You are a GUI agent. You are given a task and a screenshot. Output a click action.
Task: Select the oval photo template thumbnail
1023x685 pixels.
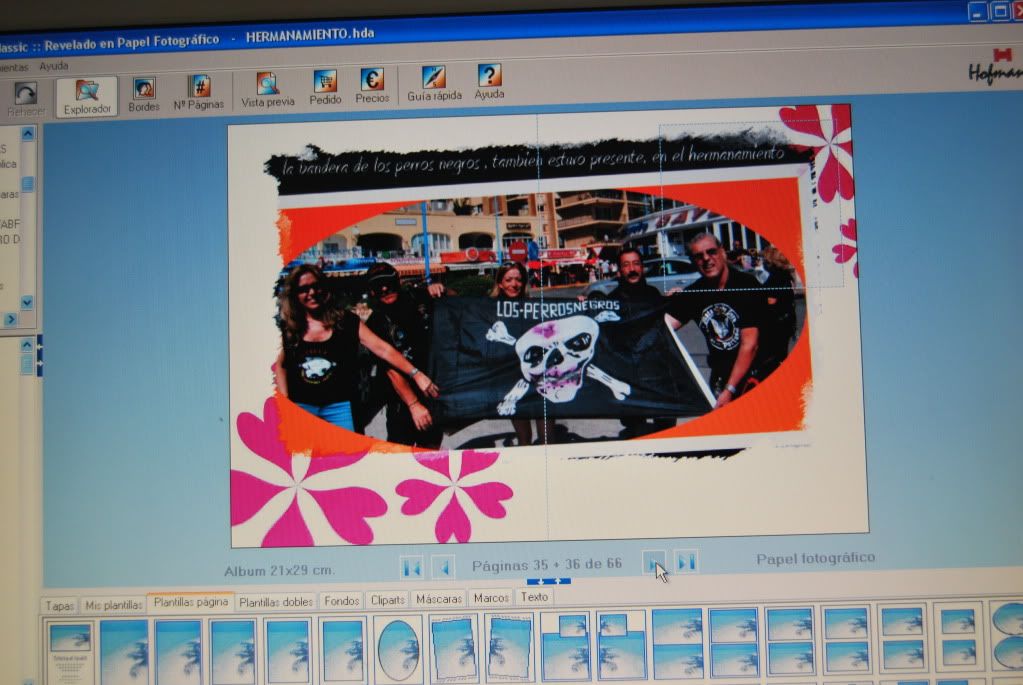[398, 649]
